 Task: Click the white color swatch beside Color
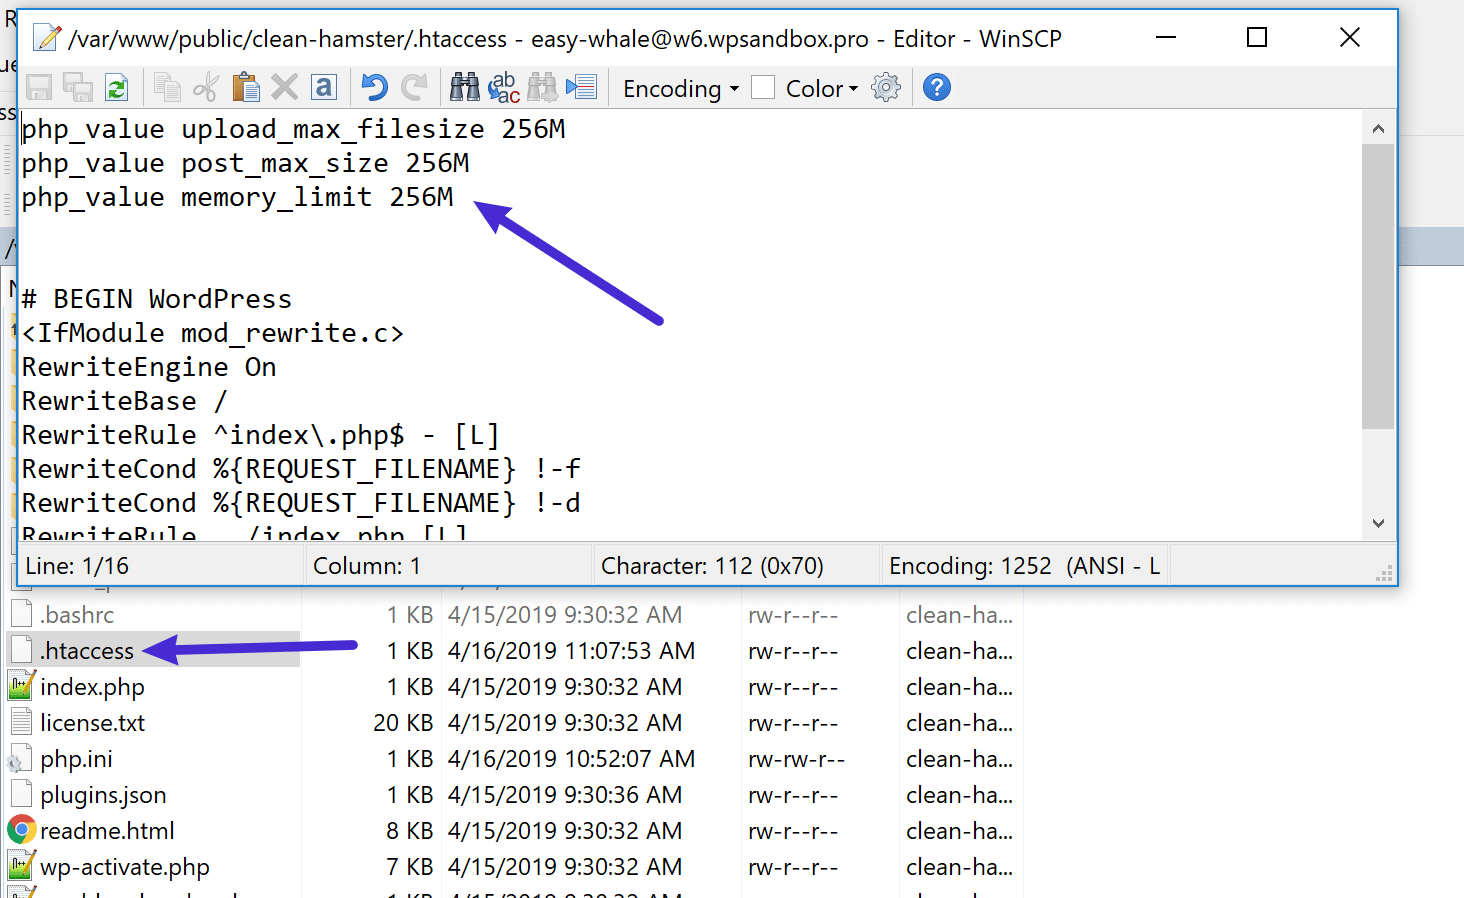[x=762, y=87]
